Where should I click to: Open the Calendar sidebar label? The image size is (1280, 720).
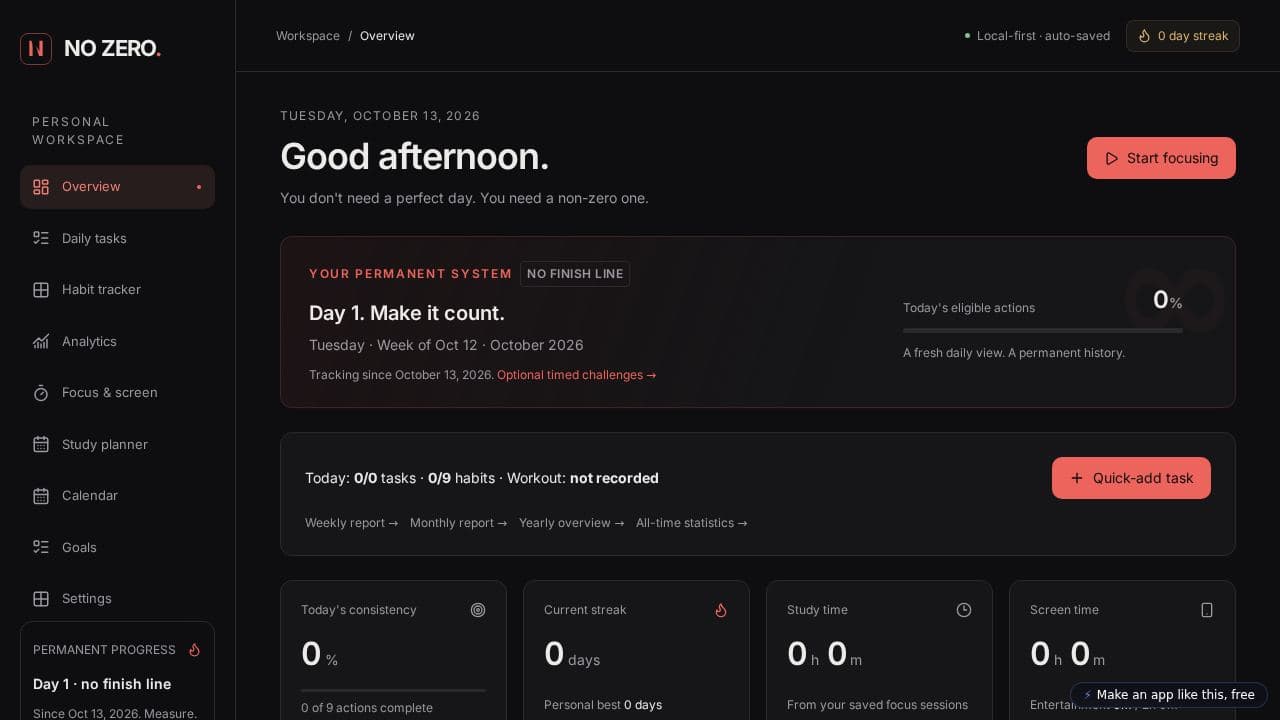click(x=90, y=496)
